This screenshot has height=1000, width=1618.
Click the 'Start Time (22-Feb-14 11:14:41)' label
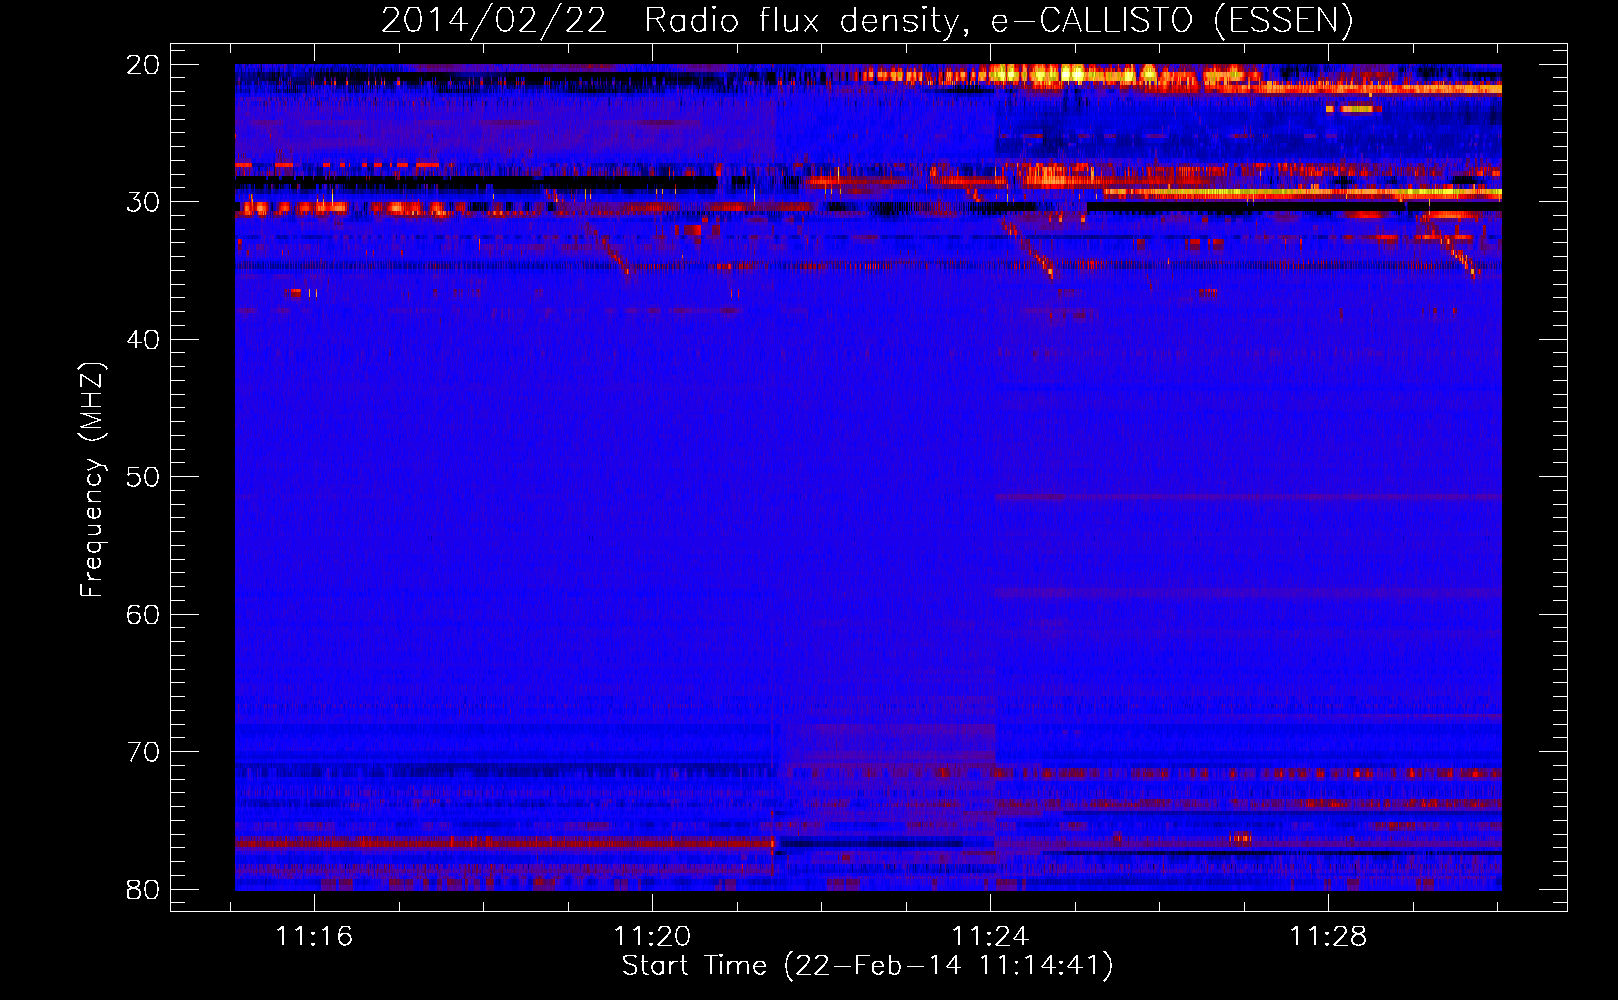[867, 966]
